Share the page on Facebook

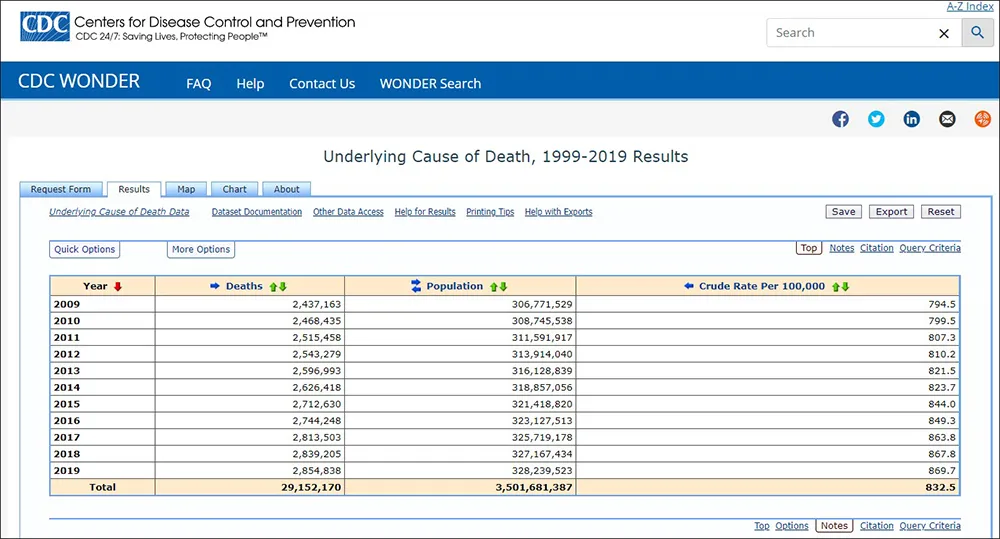coord(840,119)
